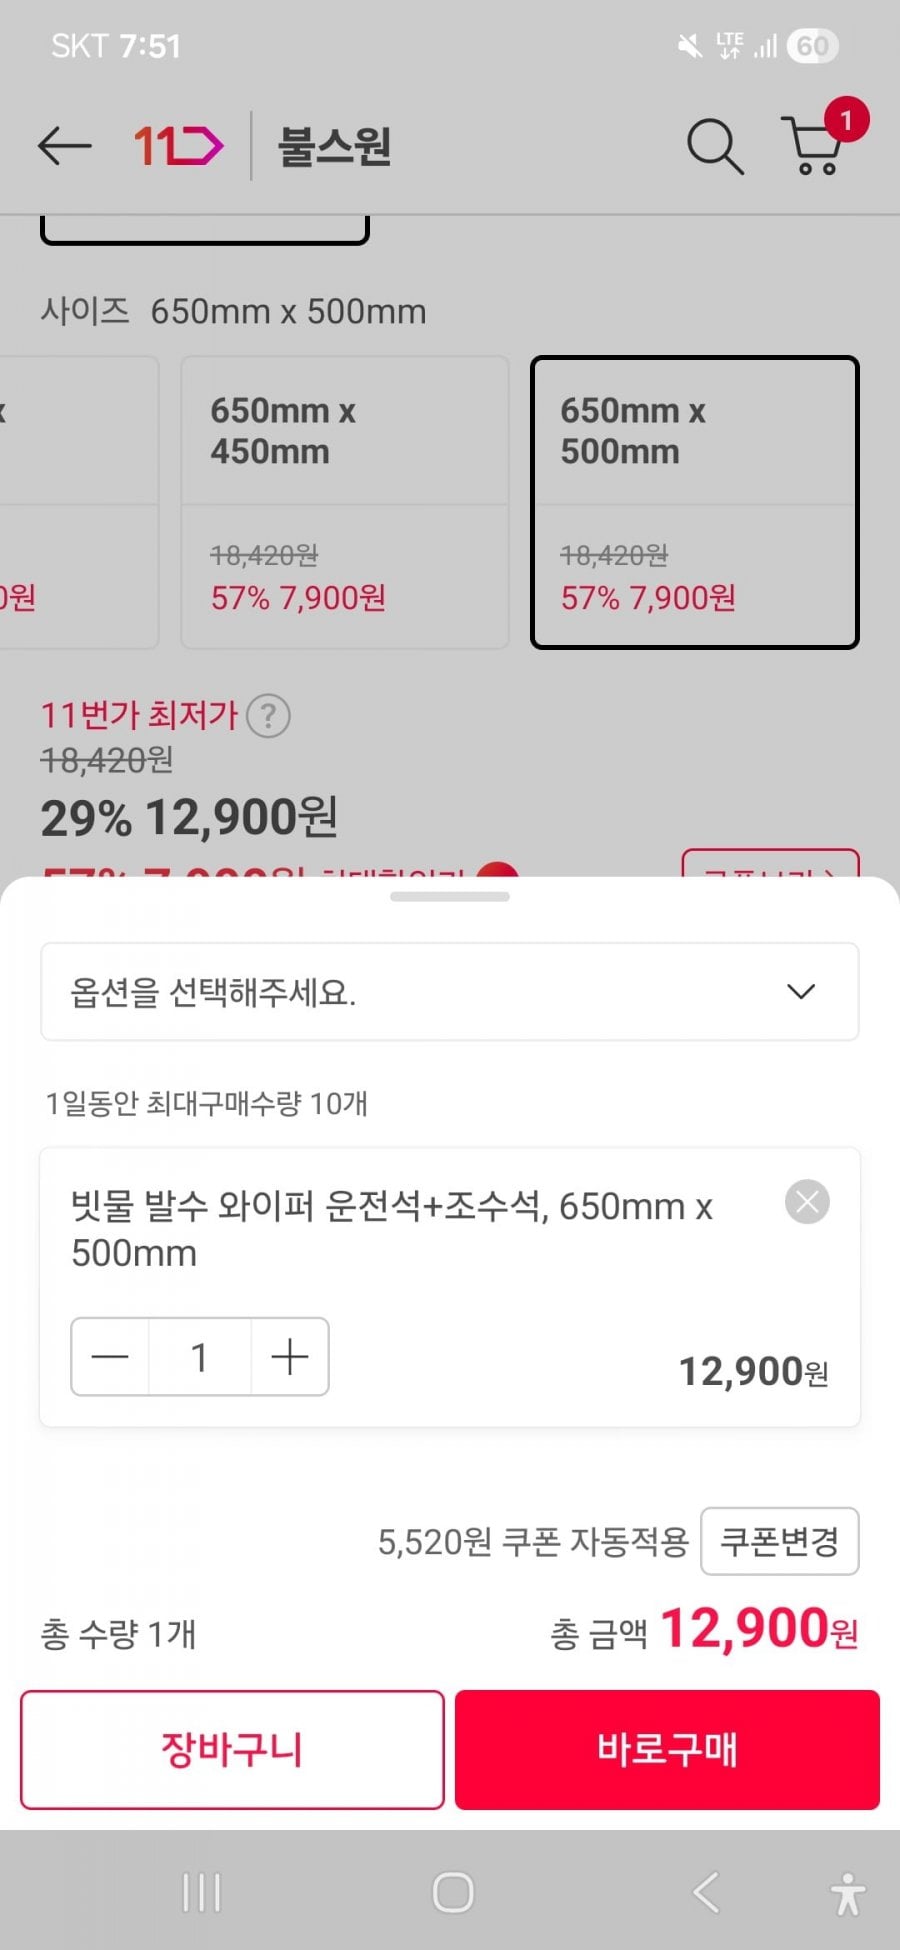The height and width of the screenshot is (1950, 900).
Task: Select the 650mm x 450mm size option
Action: click(344, 502)
